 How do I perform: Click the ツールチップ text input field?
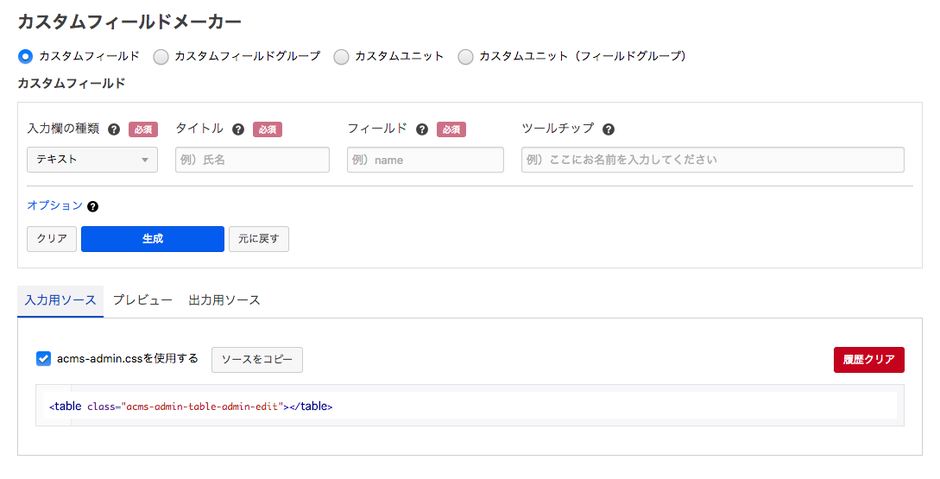[712, 160]
